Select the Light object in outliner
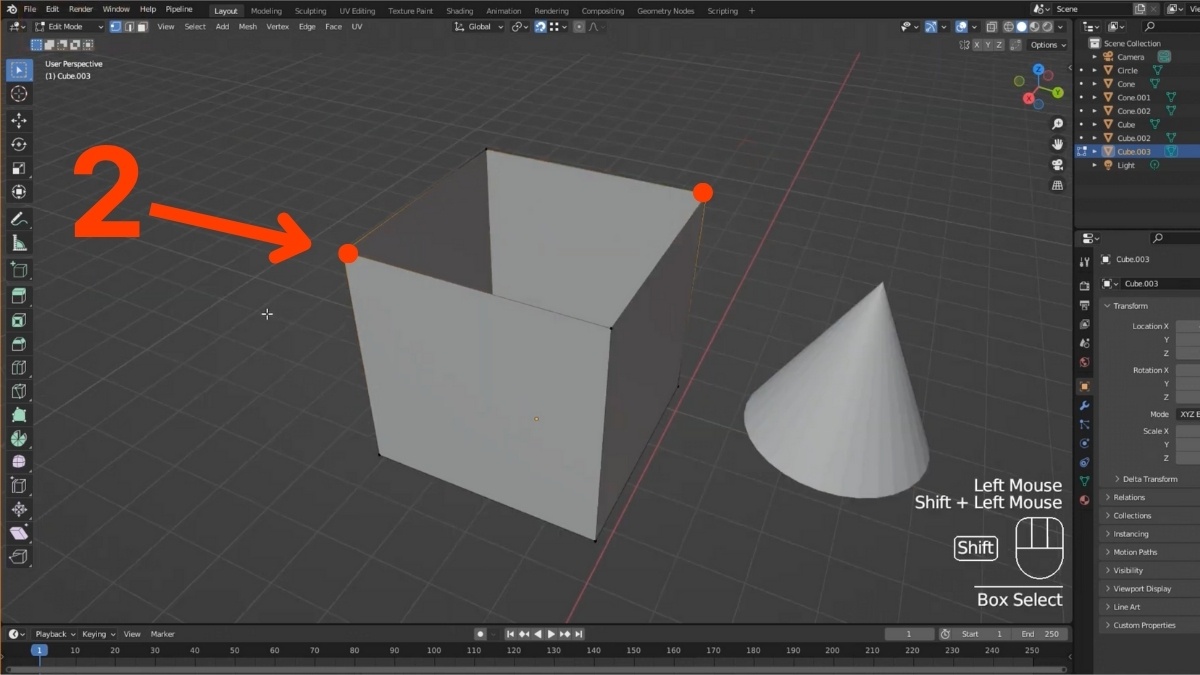1200x675 pixels. point(1126,165)
